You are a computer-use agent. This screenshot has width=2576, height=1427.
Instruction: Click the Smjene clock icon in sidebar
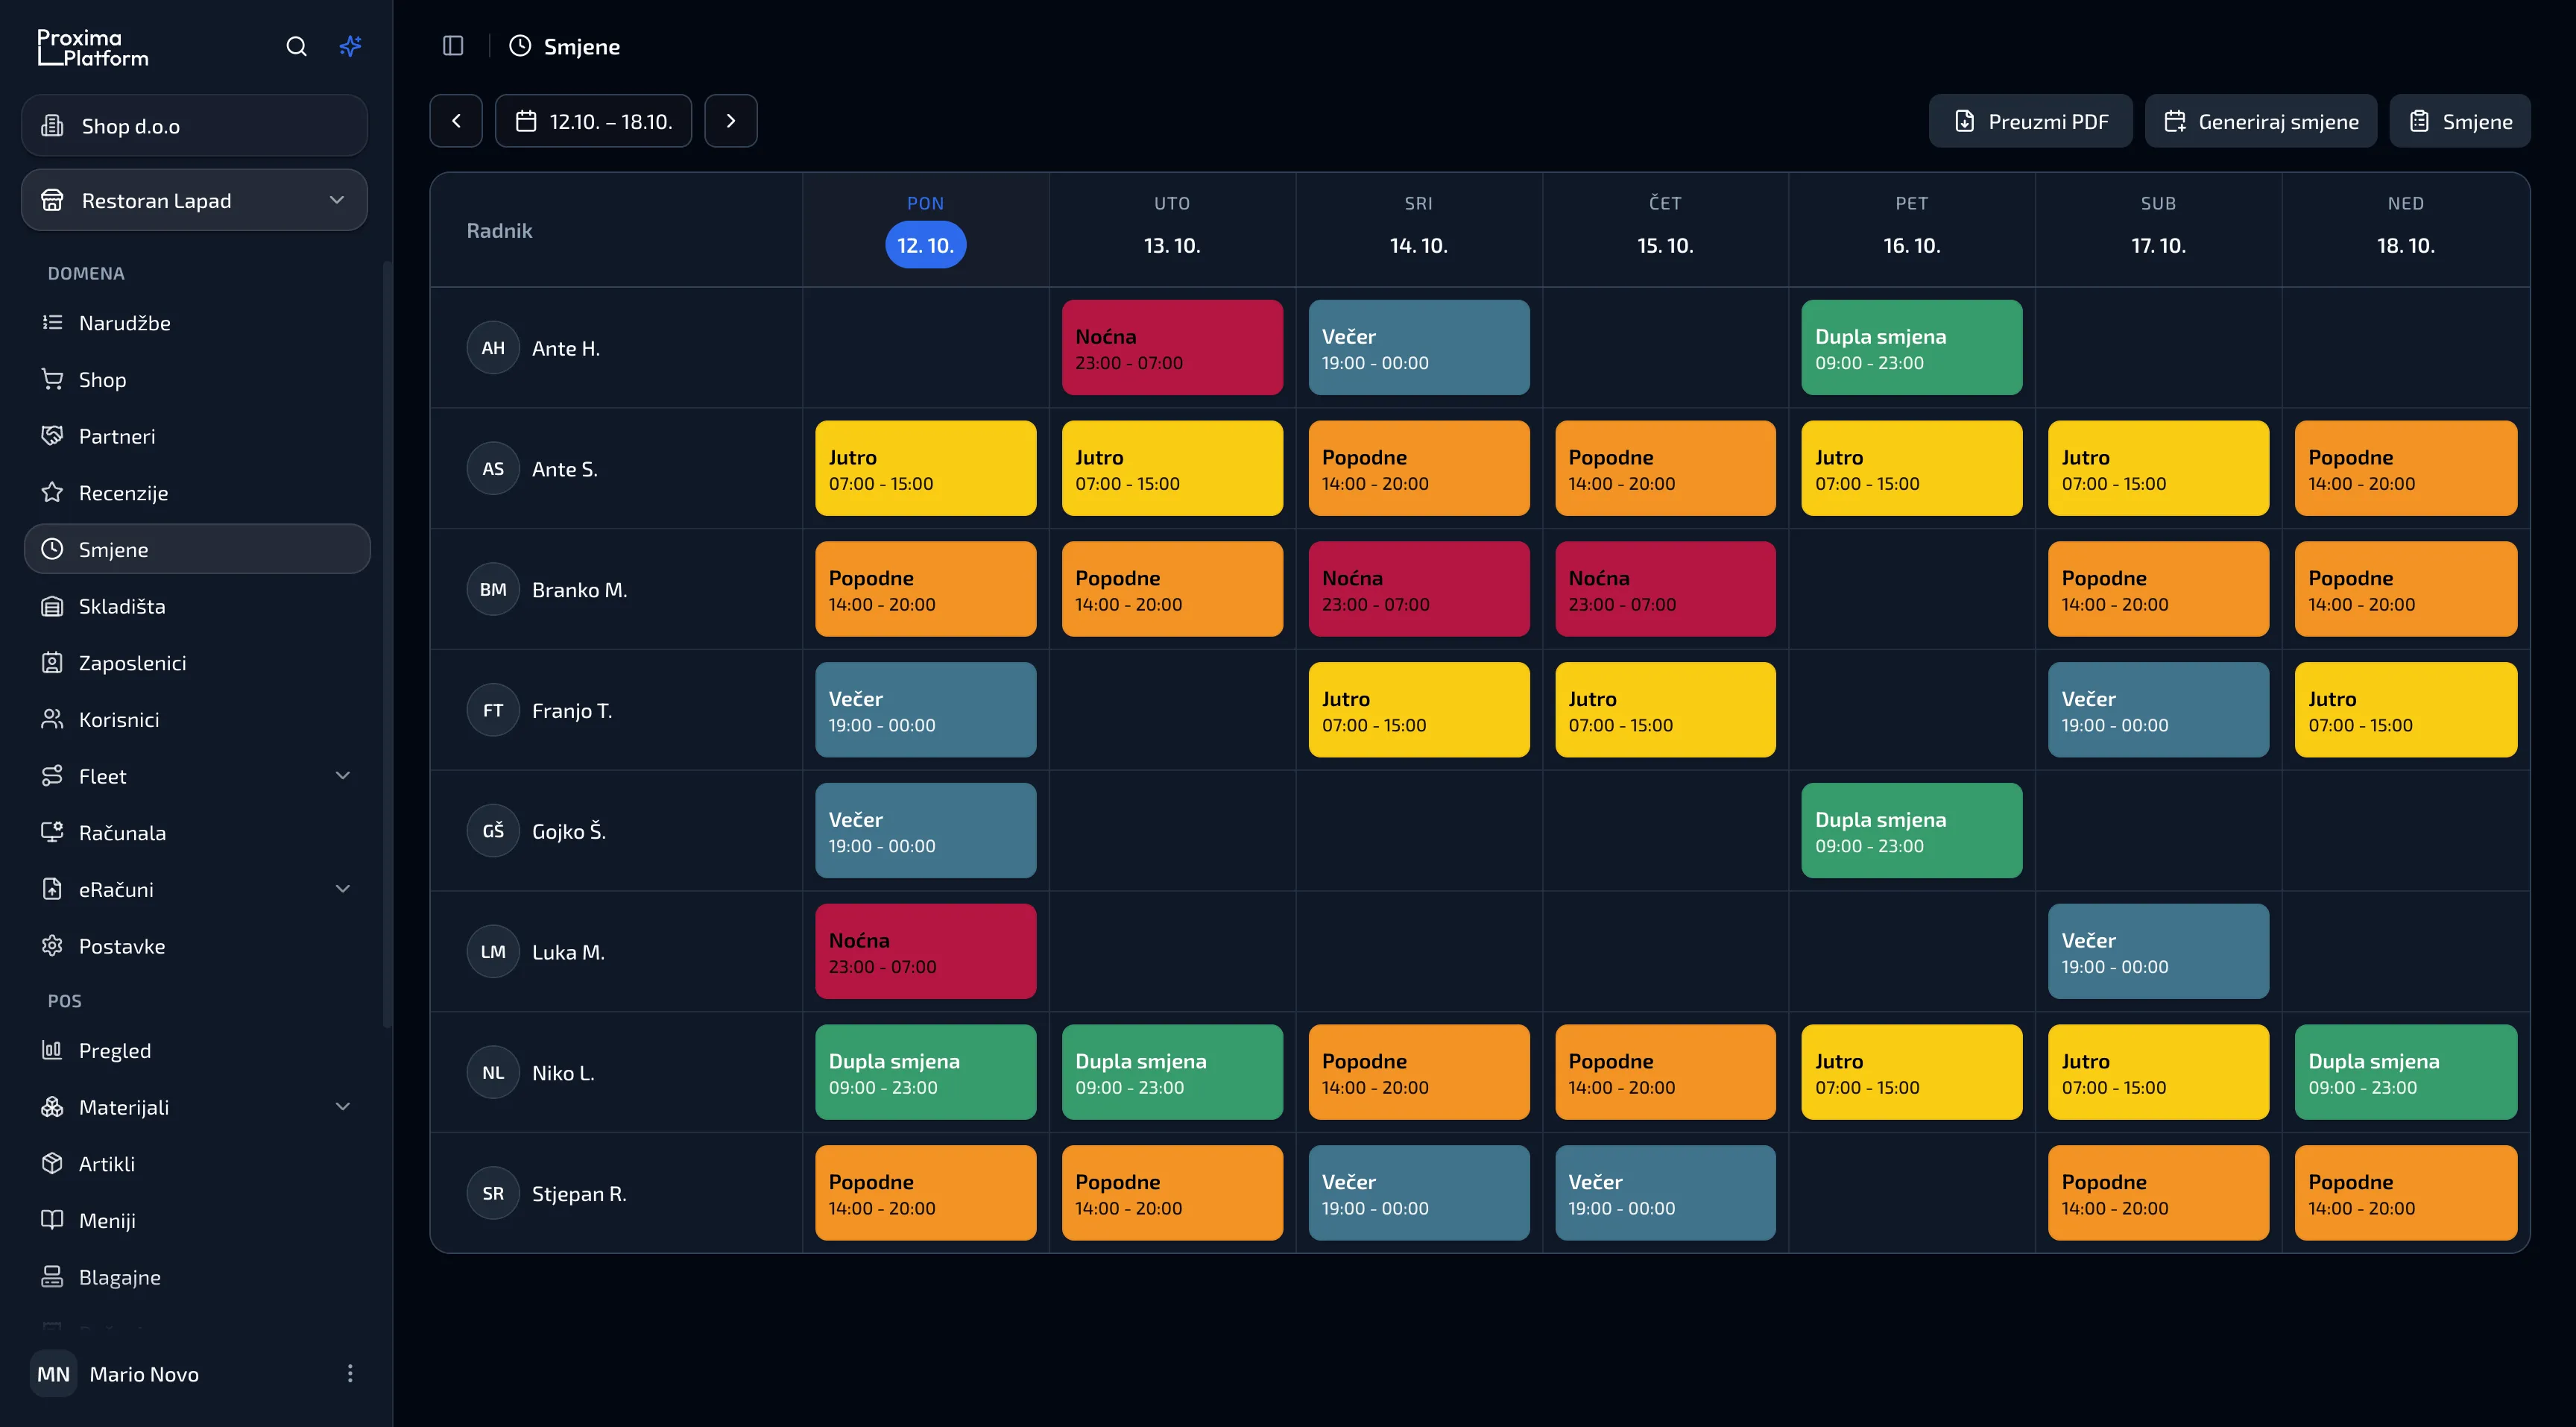tap(52, 549)
